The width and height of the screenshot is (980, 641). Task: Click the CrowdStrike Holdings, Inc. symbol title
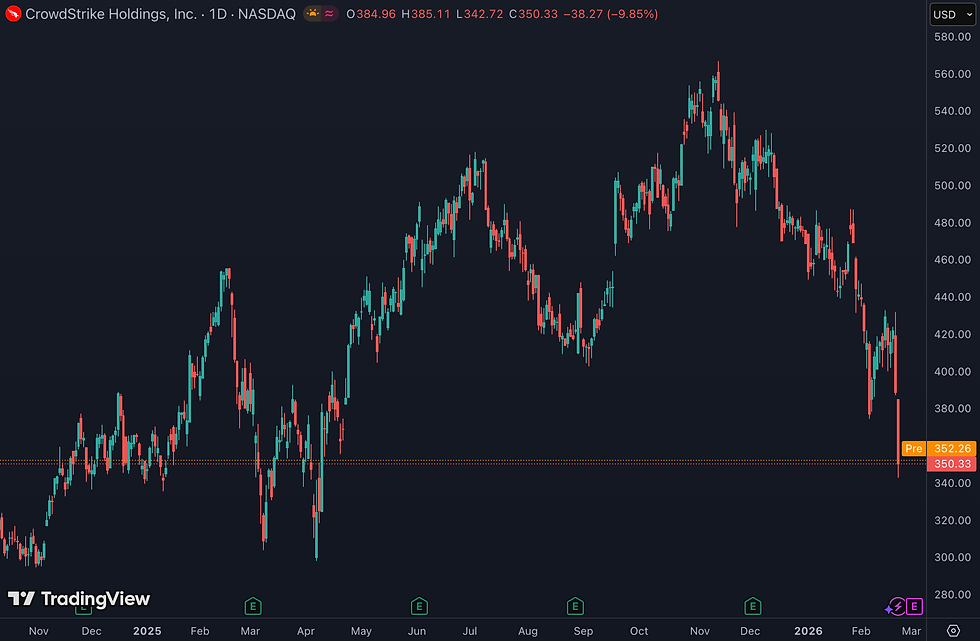point(111,14)
